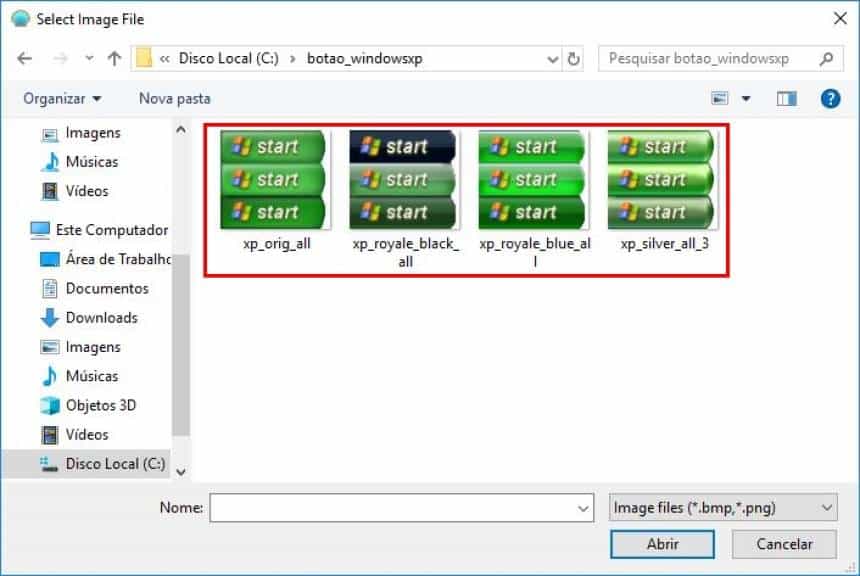Image resolution: width=860 pixels, height=576 pixels.
Task: Select the xp_royale_blue_all thumbnail
Action: [x=534, y=179]
